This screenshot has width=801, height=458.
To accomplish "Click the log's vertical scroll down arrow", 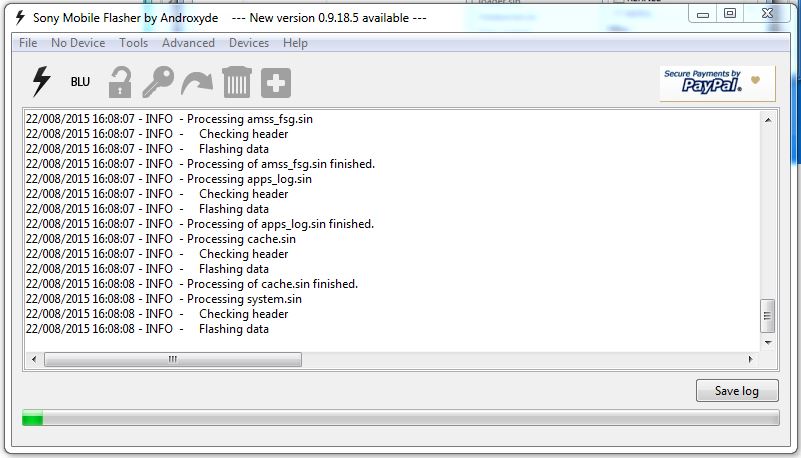I will pos(768,343).
